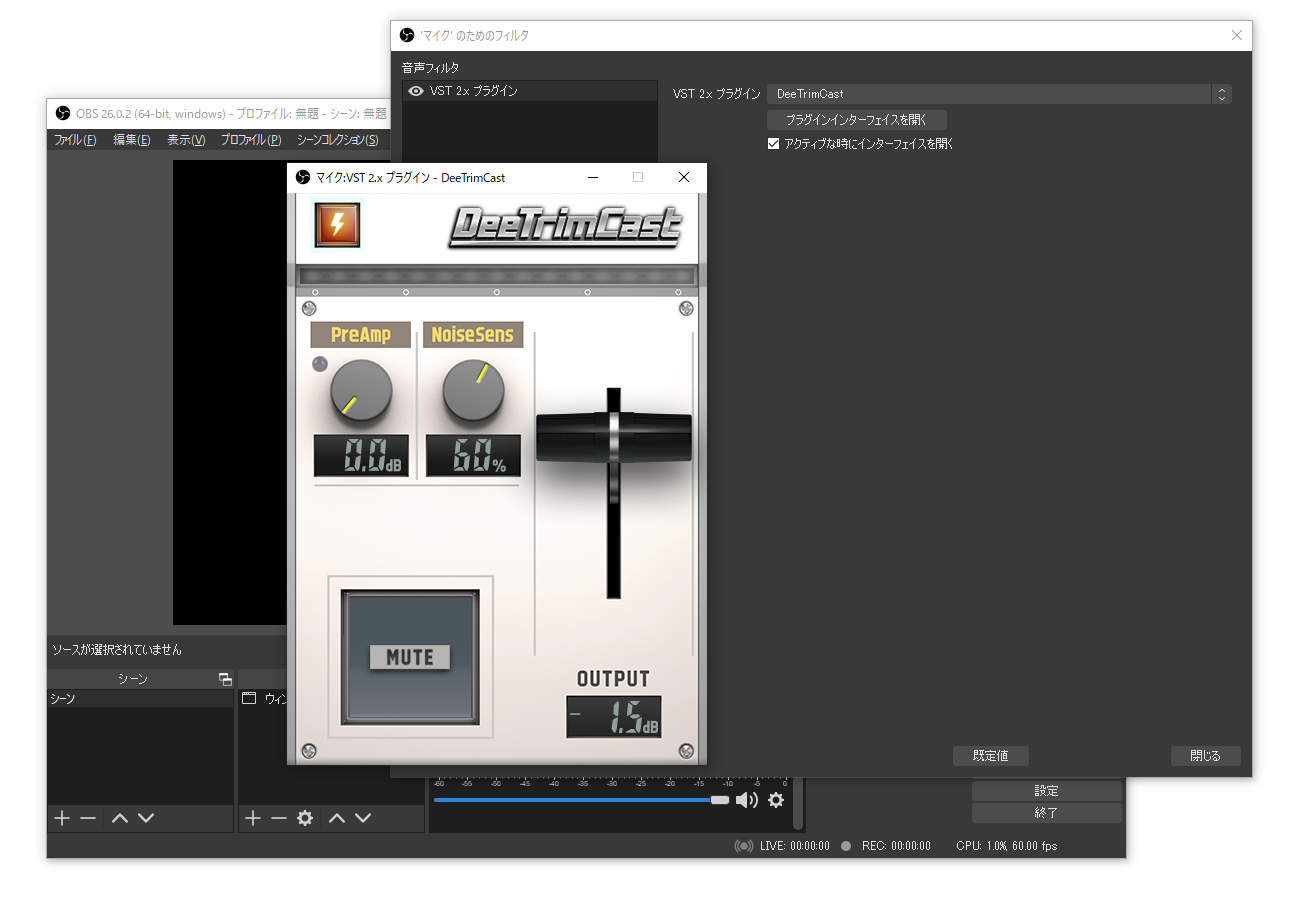Move the source up with the arrow icon

coord(337,818)
